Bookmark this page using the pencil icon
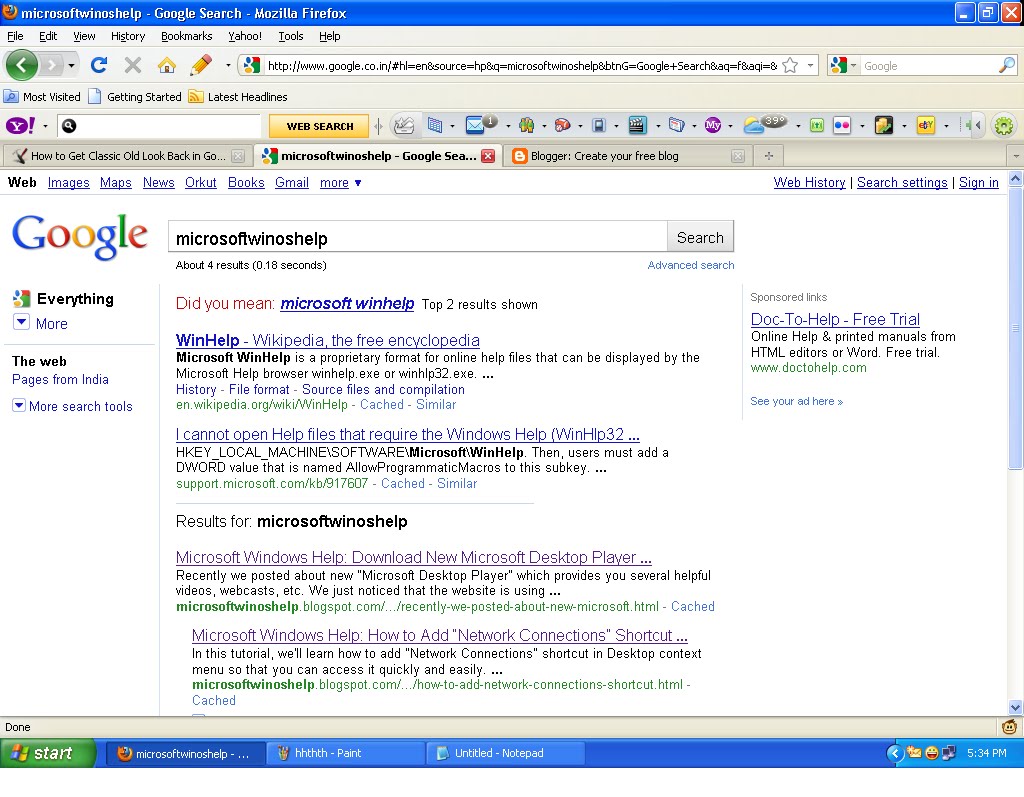Viewport: 1024px width, 797px height. pyautogui.click(x=199, y=64)
